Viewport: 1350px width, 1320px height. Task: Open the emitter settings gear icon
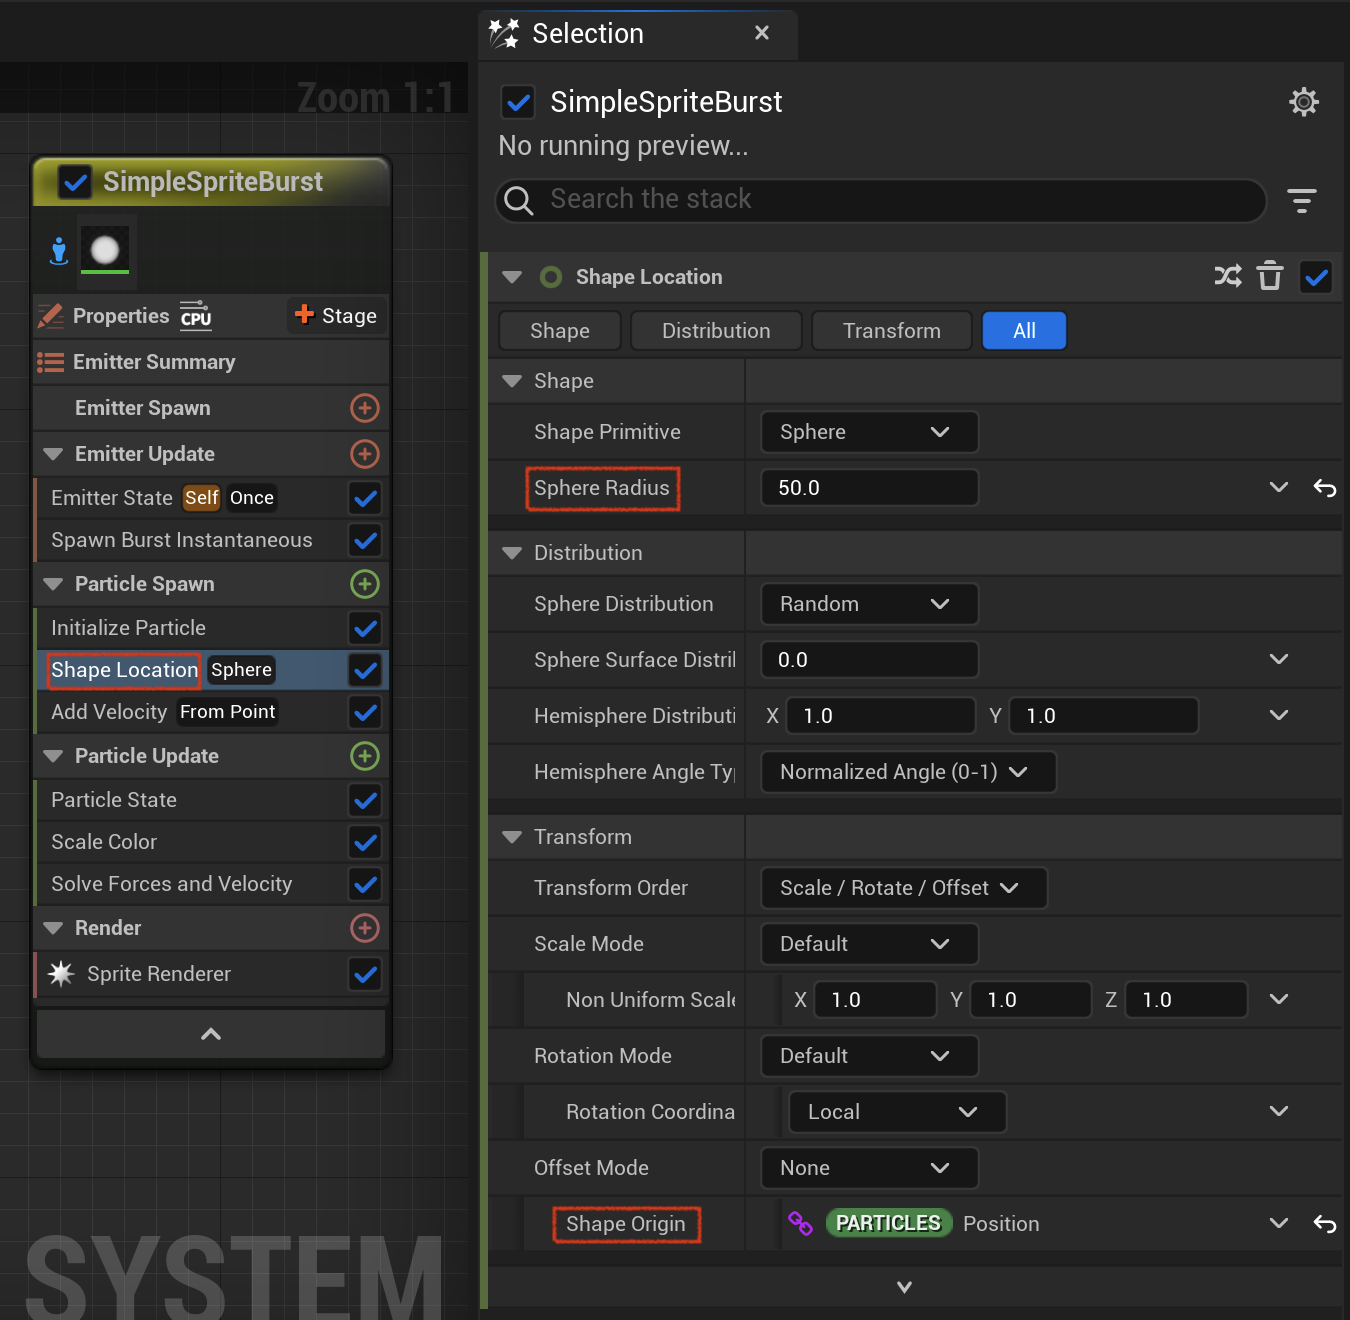click(1303, 102)
